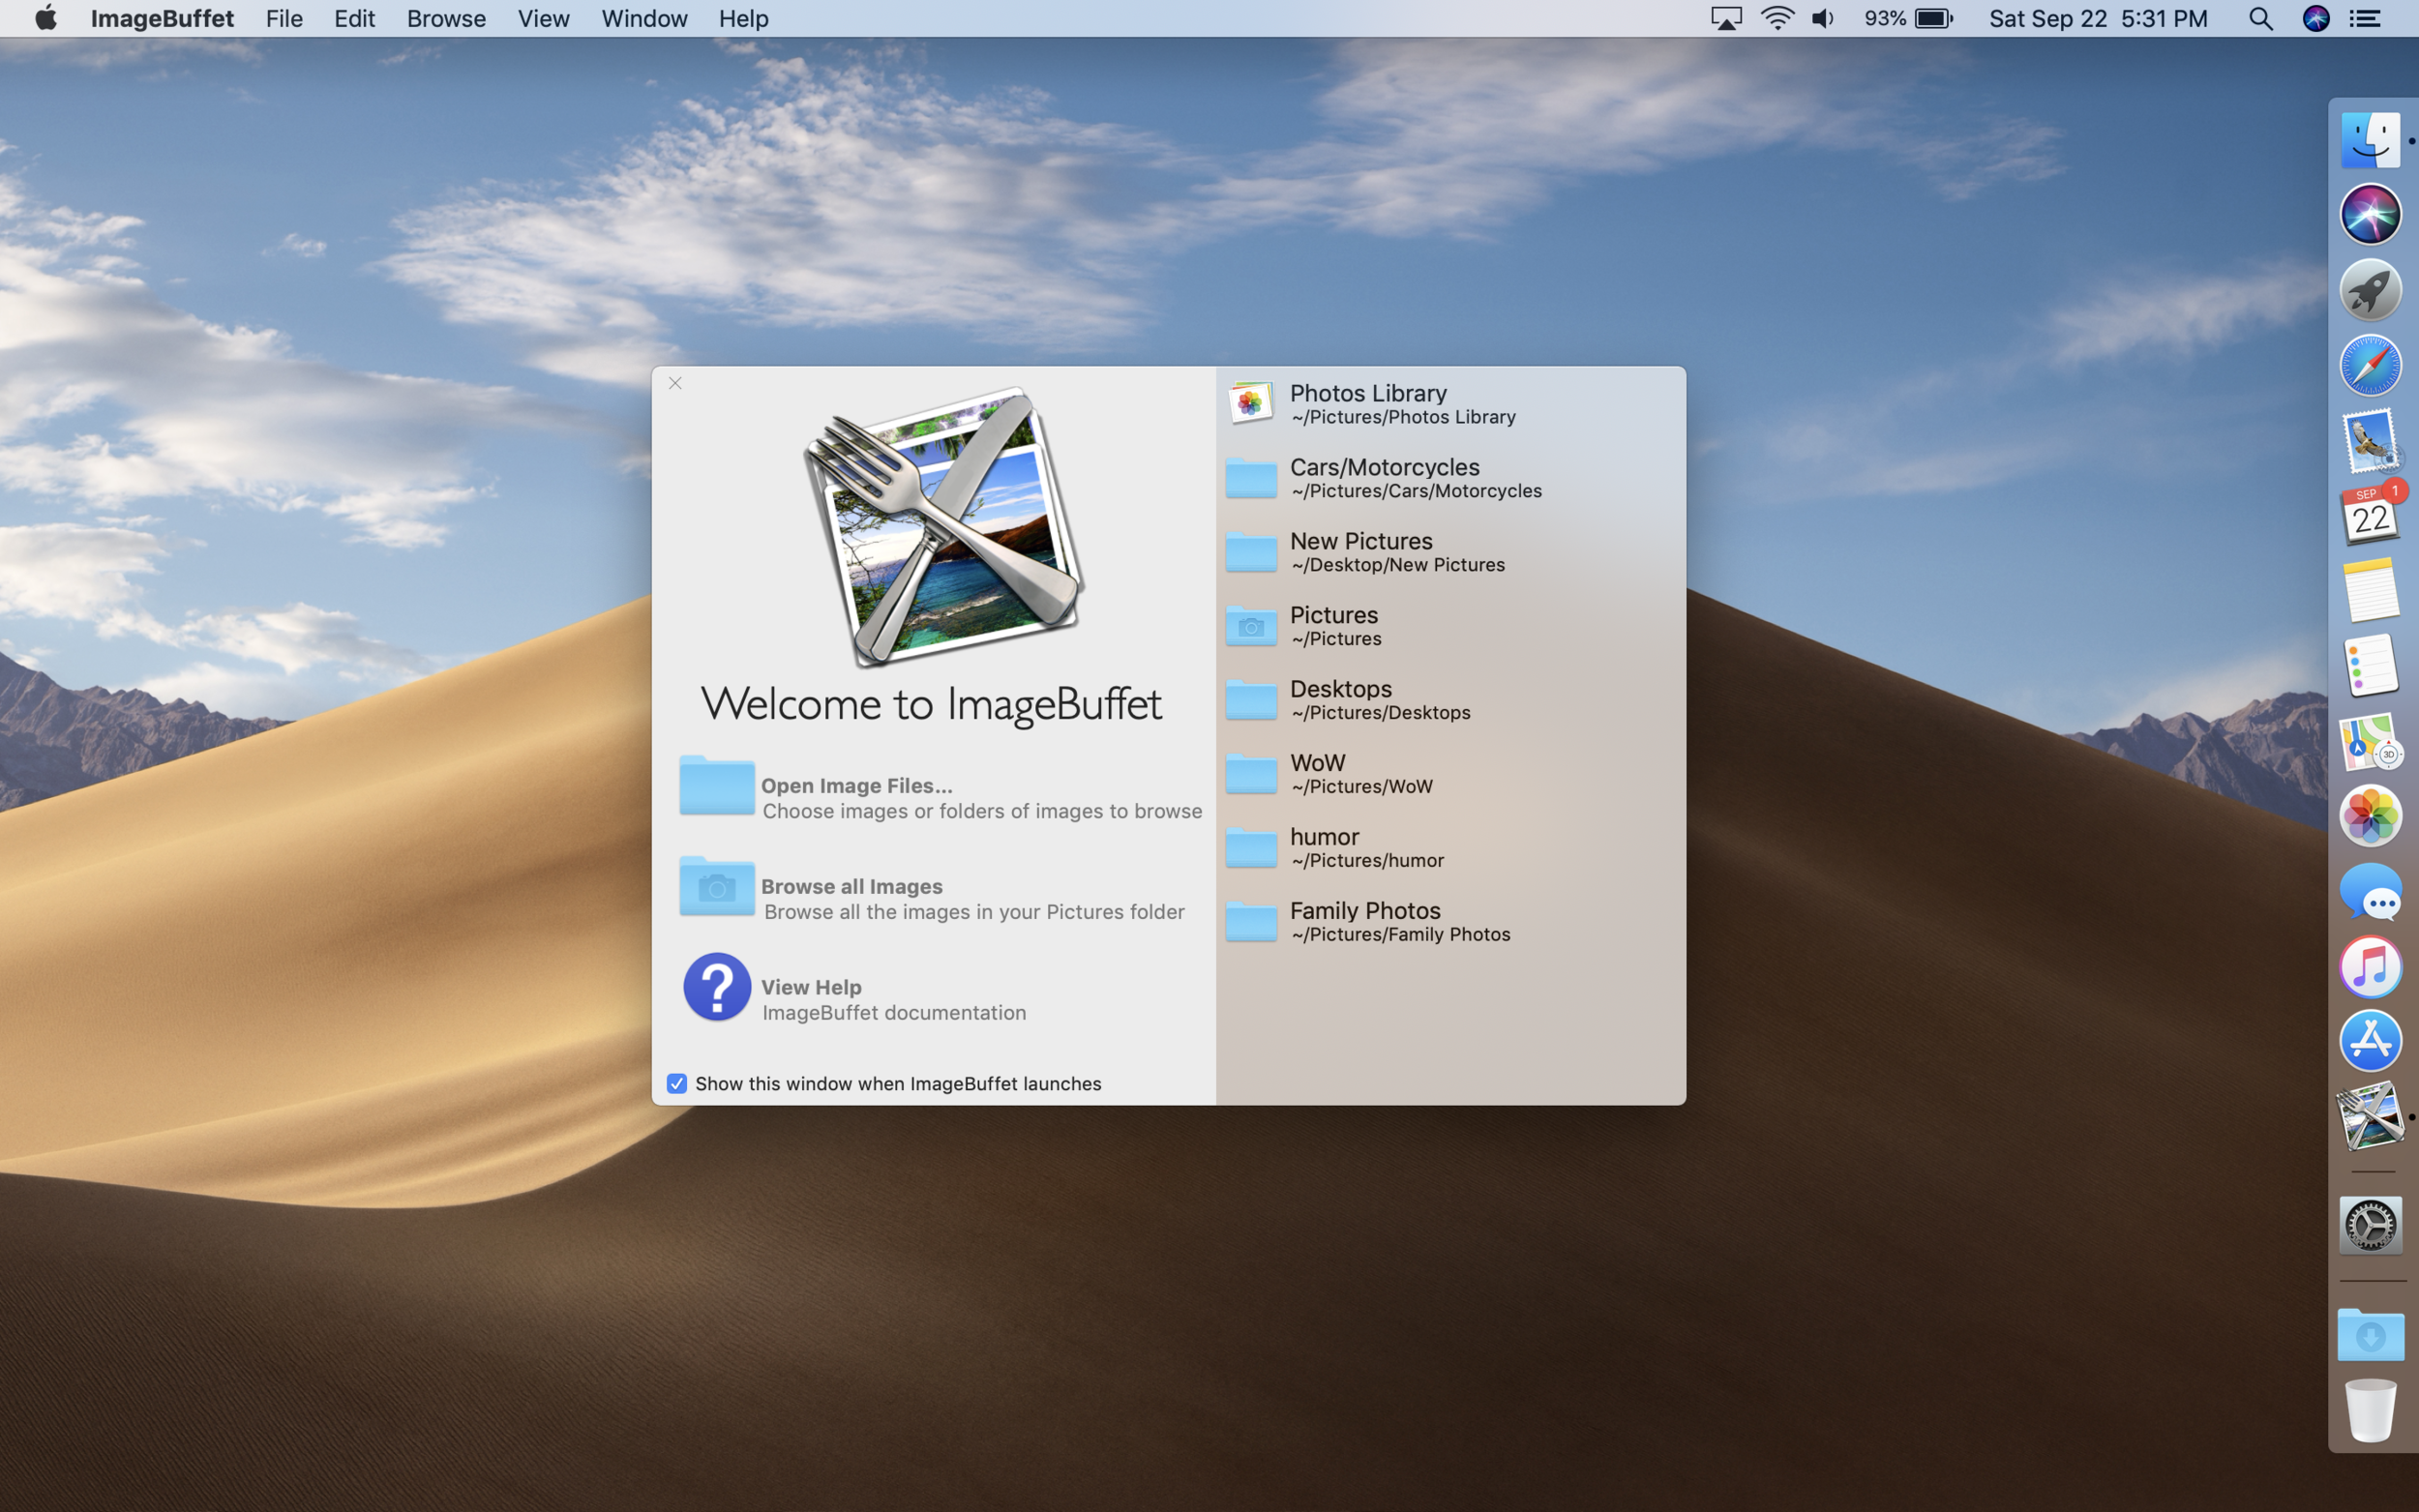Click the Wi-Fi status icon

click(1777, 19)
